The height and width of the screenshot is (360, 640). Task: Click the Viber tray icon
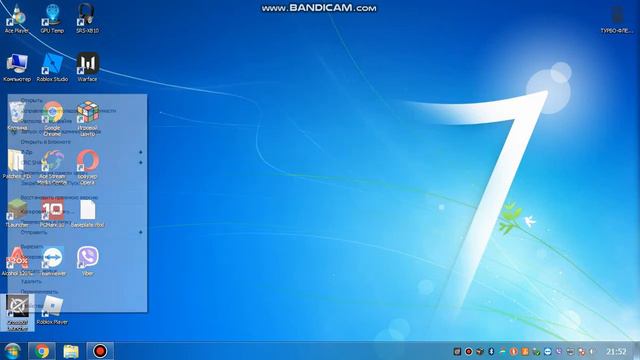click(559, 351)
